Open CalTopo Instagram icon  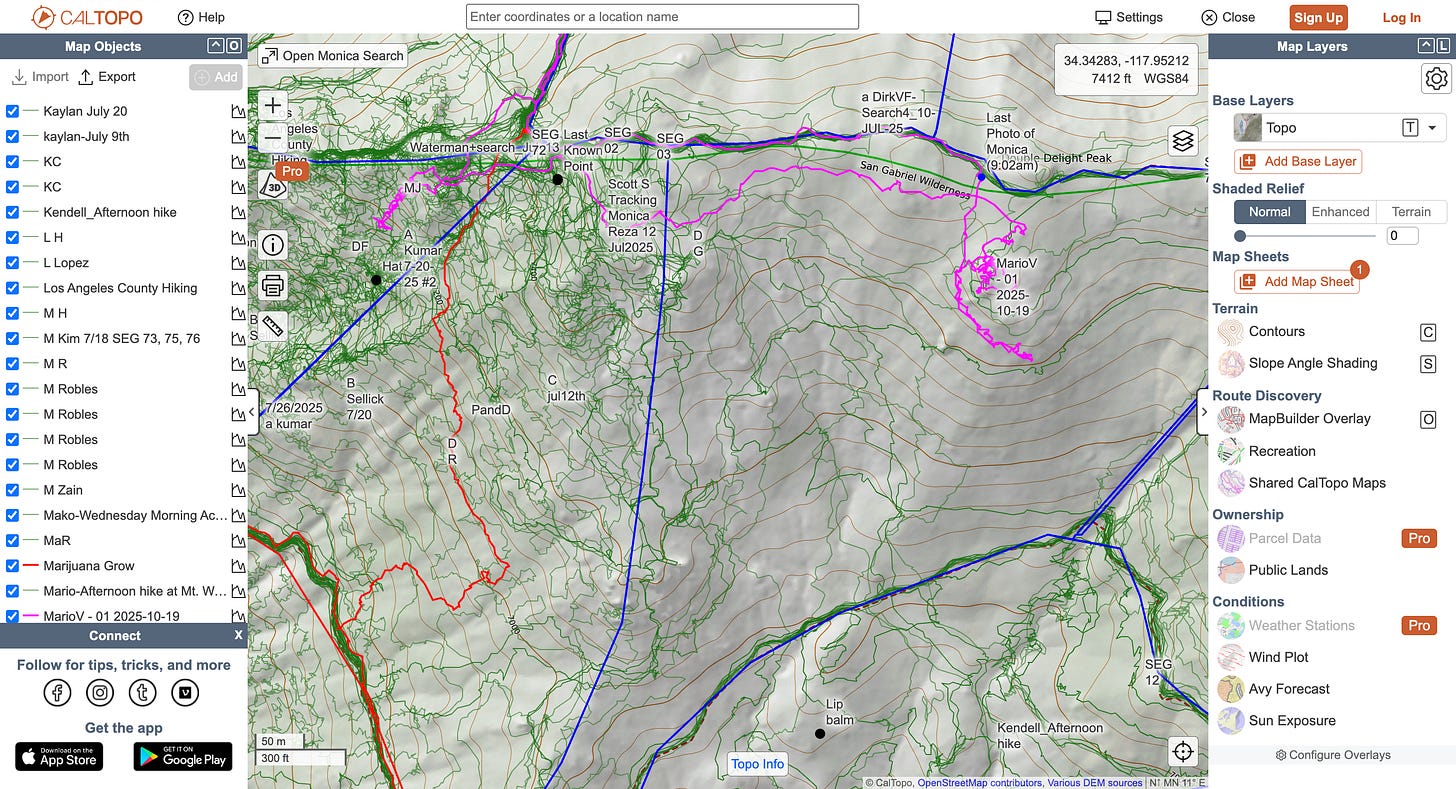[x=100, y=692]
